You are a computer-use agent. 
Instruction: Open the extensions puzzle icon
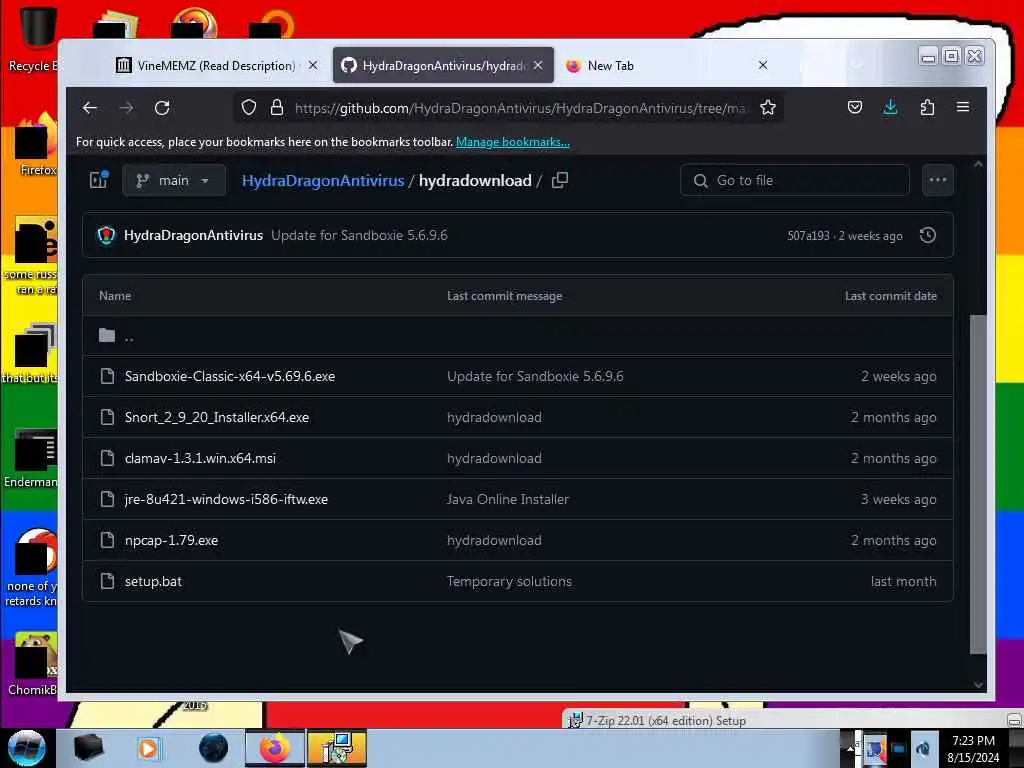tap(927, 108)
